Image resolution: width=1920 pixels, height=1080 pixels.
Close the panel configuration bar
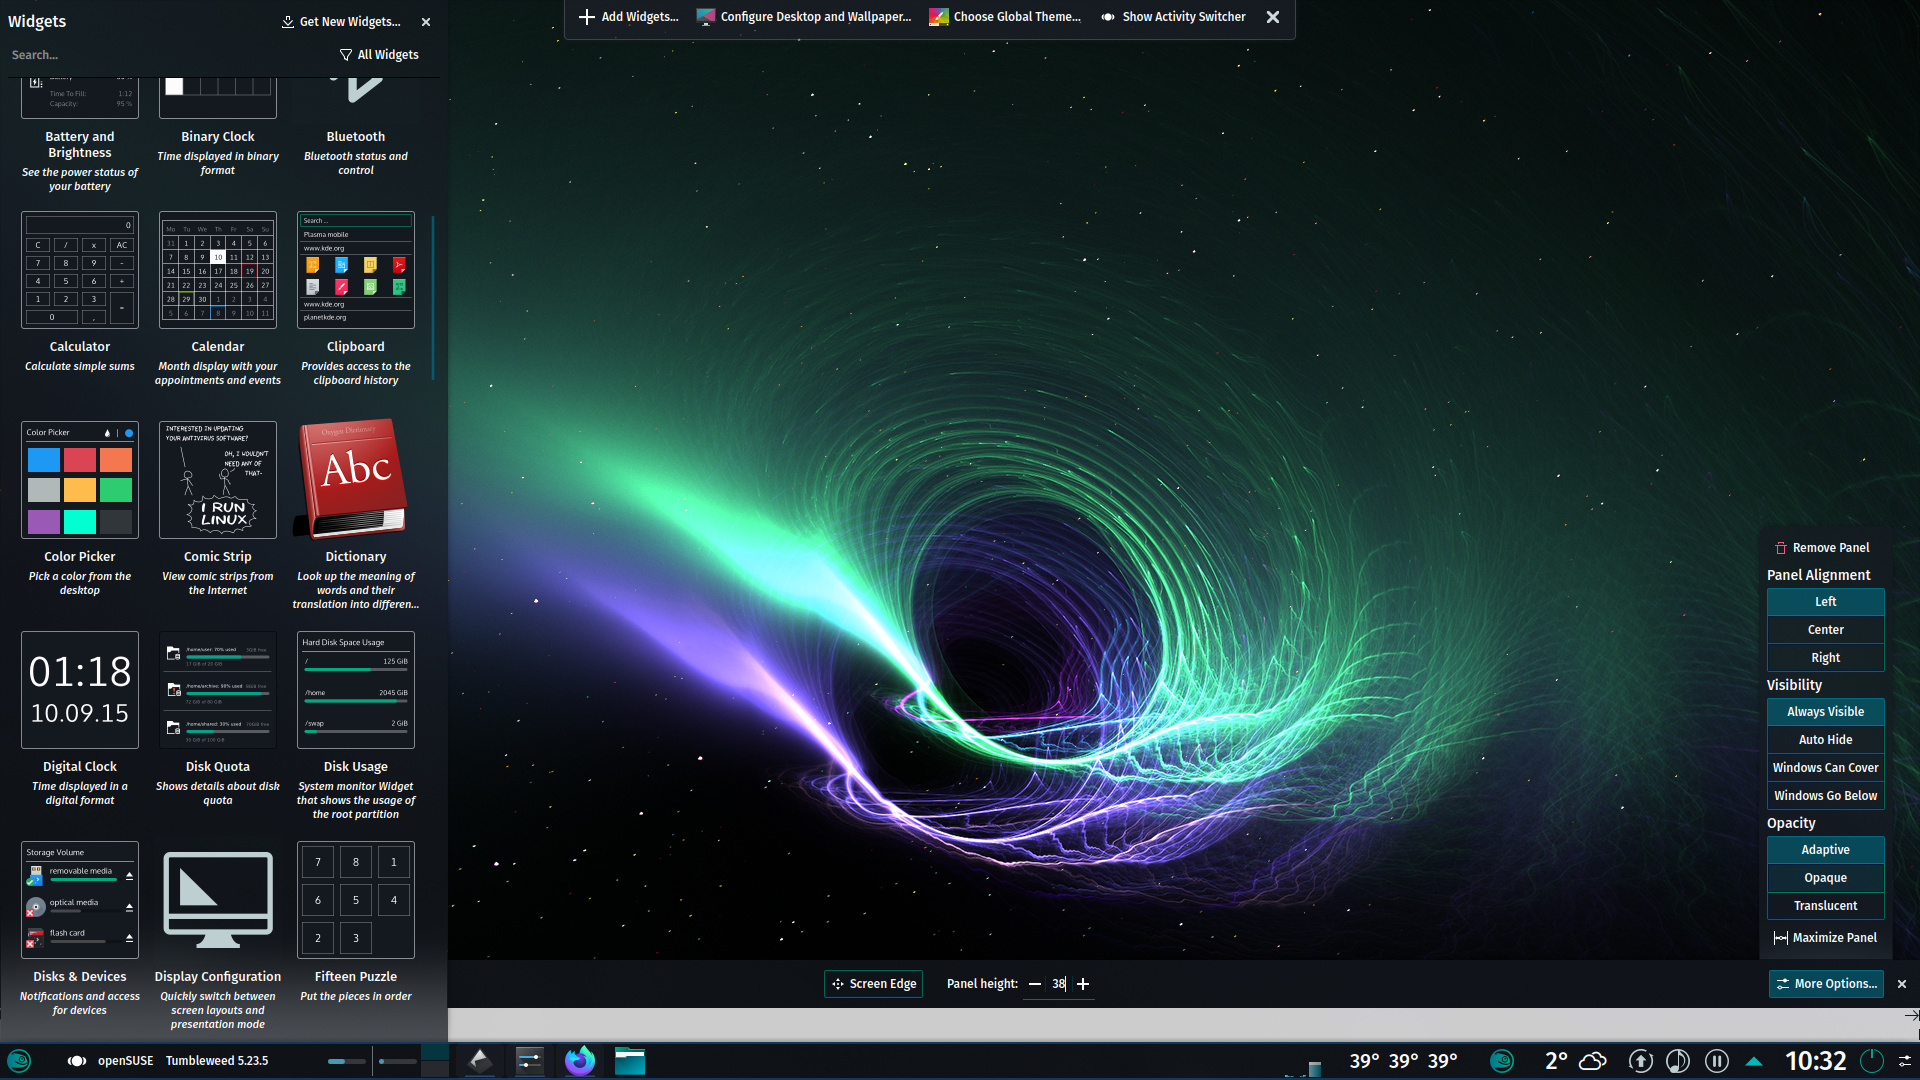(1902, 984)
